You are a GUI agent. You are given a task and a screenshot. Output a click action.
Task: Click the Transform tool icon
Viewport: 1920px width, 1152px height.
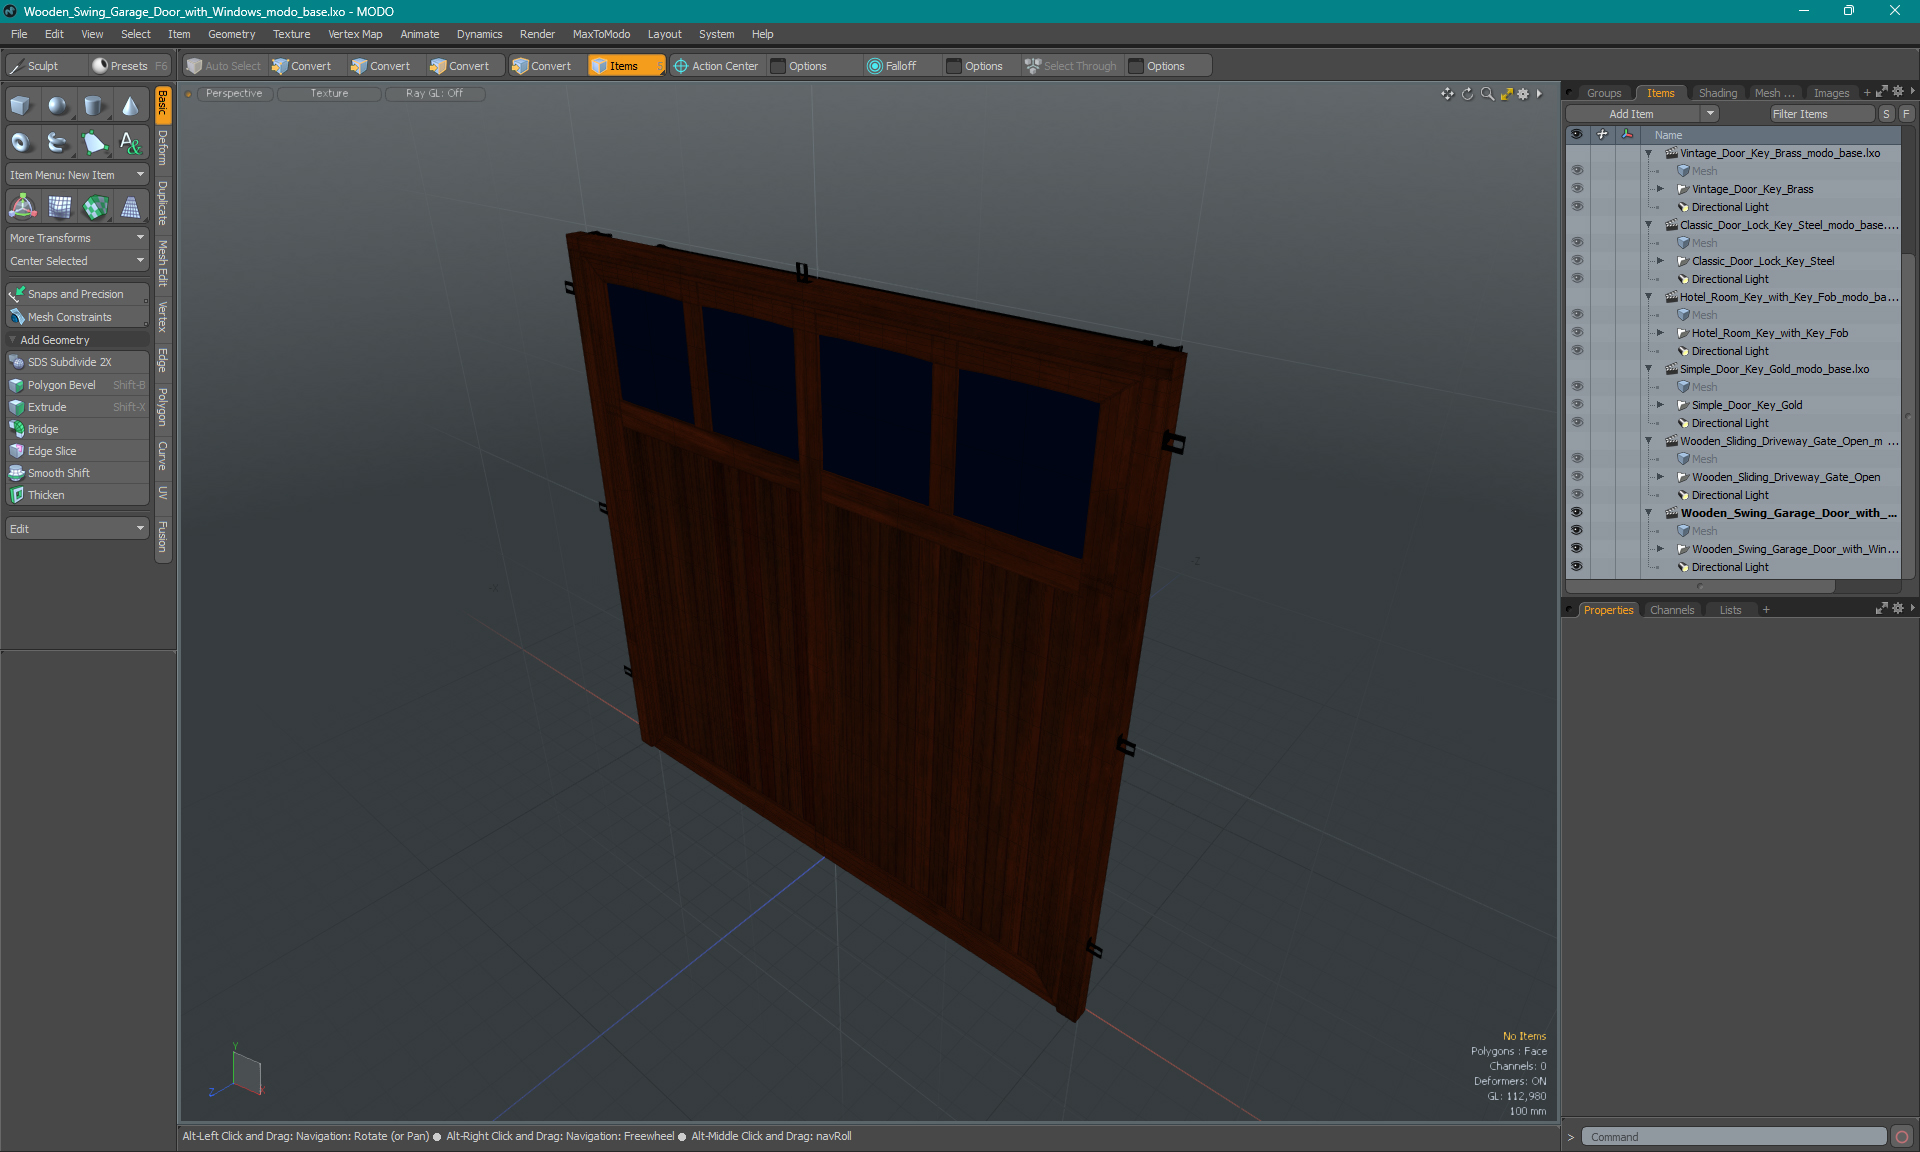tap(22, 207)
